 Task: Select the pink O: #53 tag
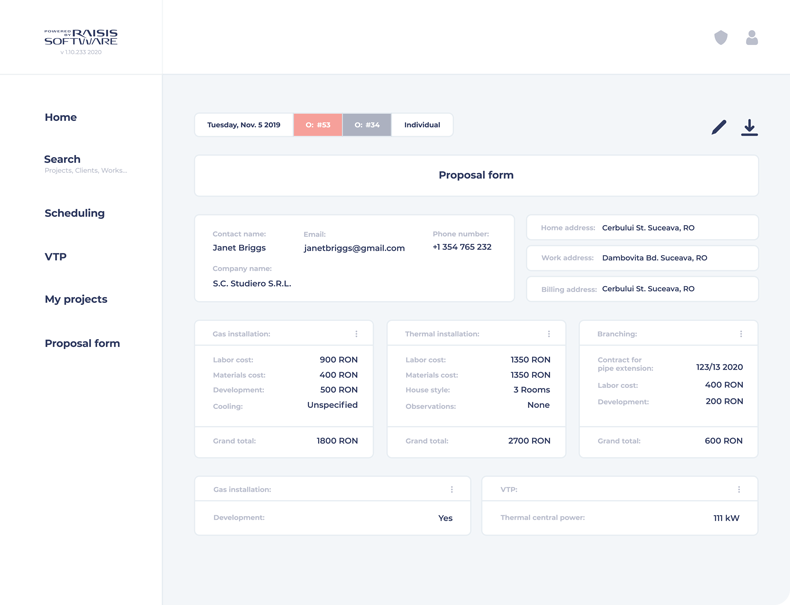[x=318, y=125]
